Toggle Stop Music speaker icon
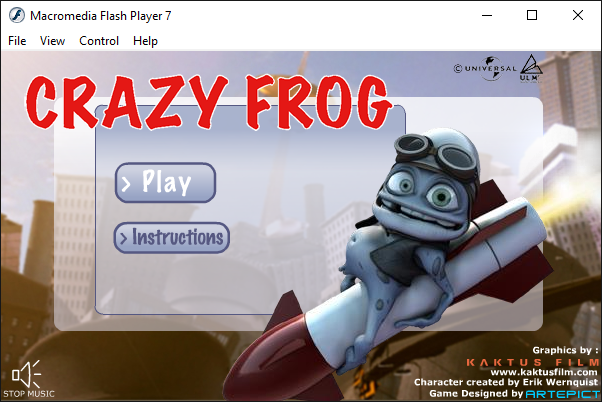 (28, 379)
